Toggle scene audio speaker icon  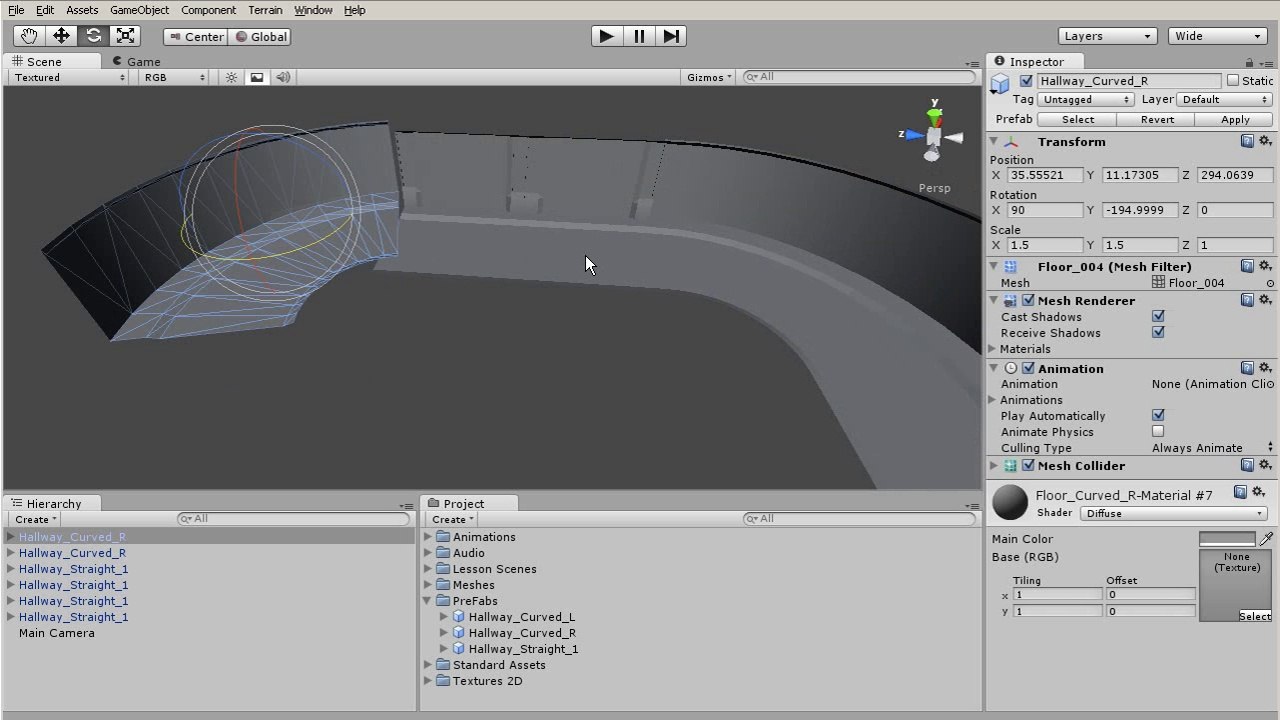(283, 77)
